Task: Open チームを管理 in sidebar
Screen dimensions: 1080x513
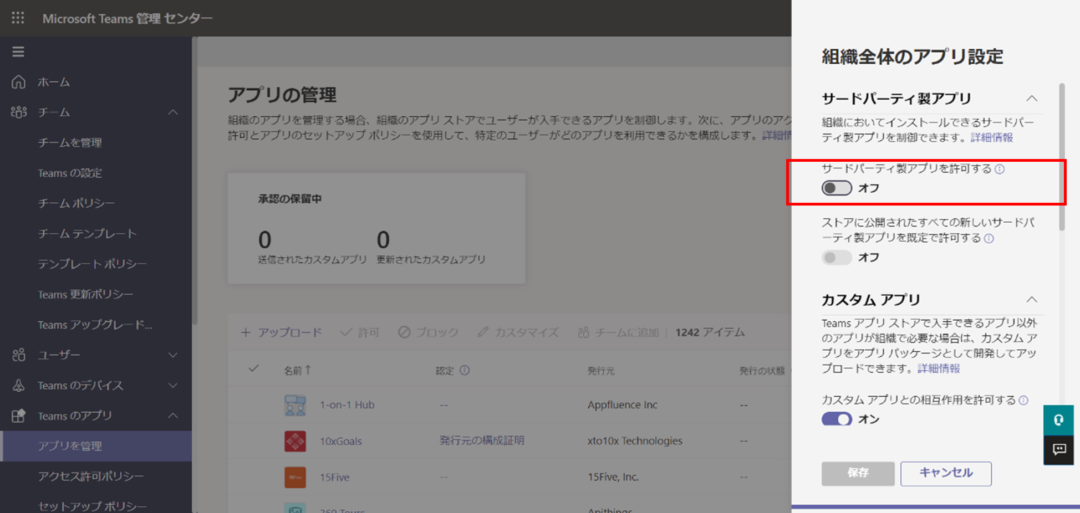Action: 70,143
